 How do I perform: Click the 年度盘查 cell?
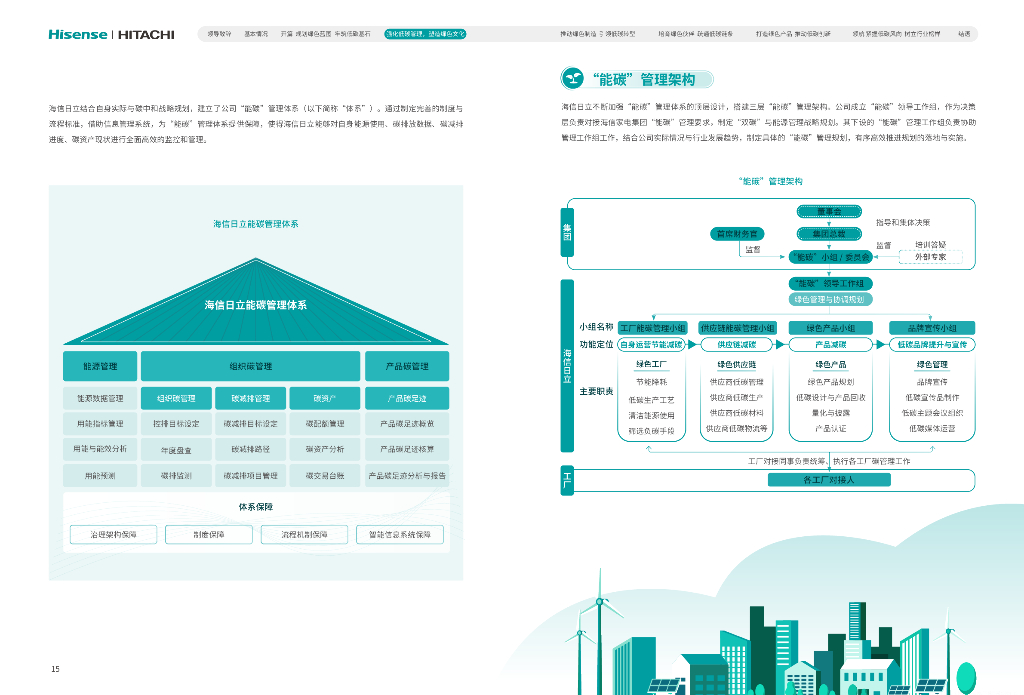176,450
